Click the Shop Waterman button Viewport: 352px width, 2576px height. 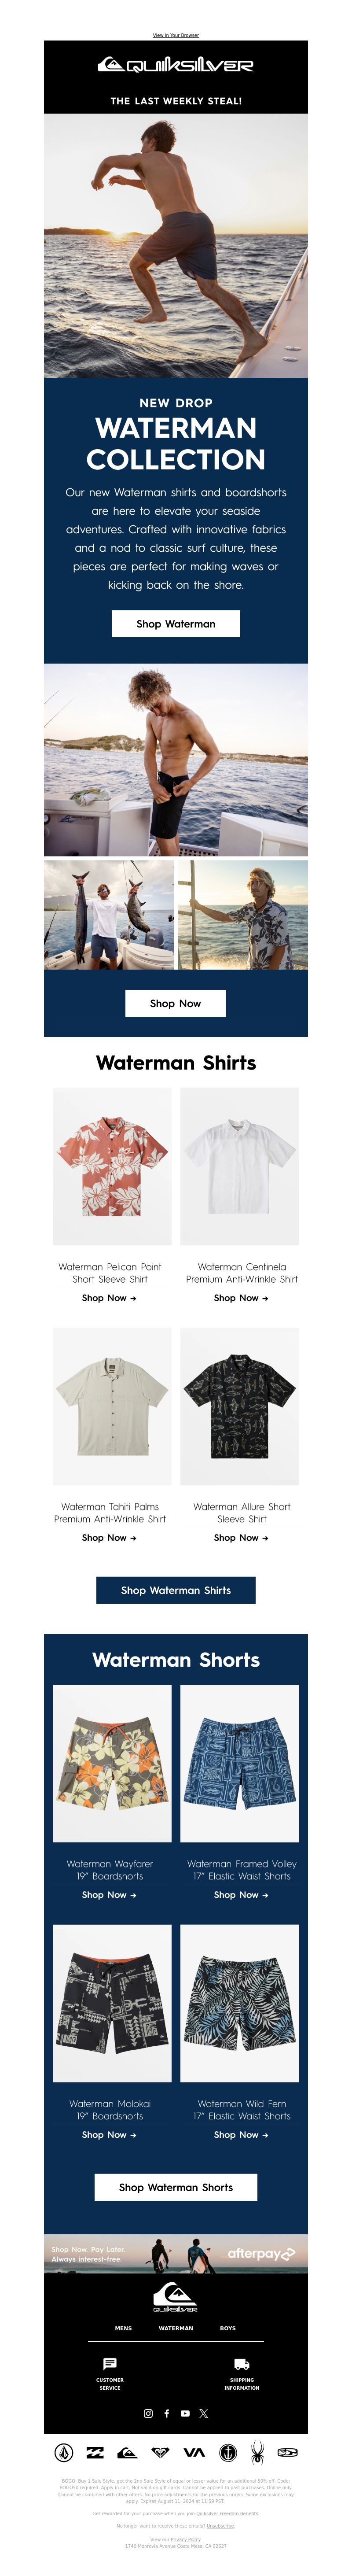point(176,624)
